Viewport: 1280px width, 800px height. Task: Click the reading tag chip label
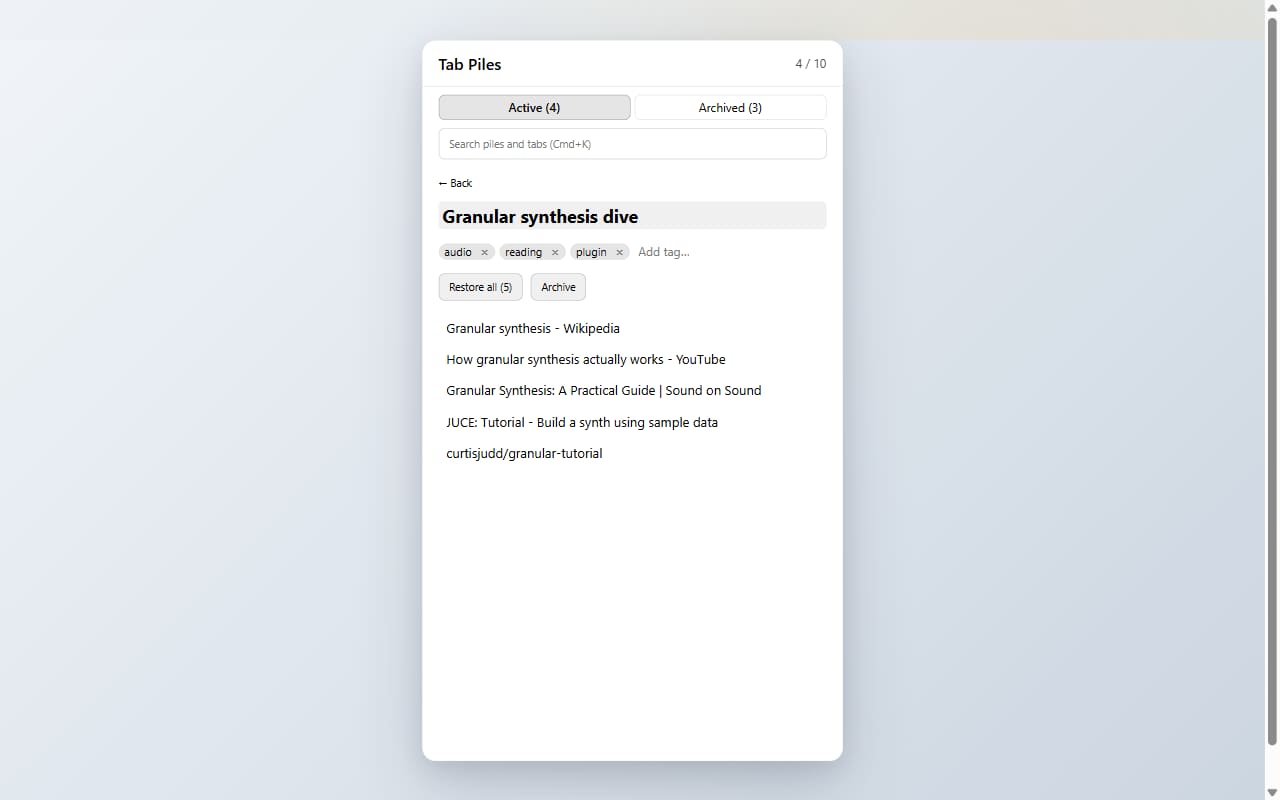click(x=523, y=252)
